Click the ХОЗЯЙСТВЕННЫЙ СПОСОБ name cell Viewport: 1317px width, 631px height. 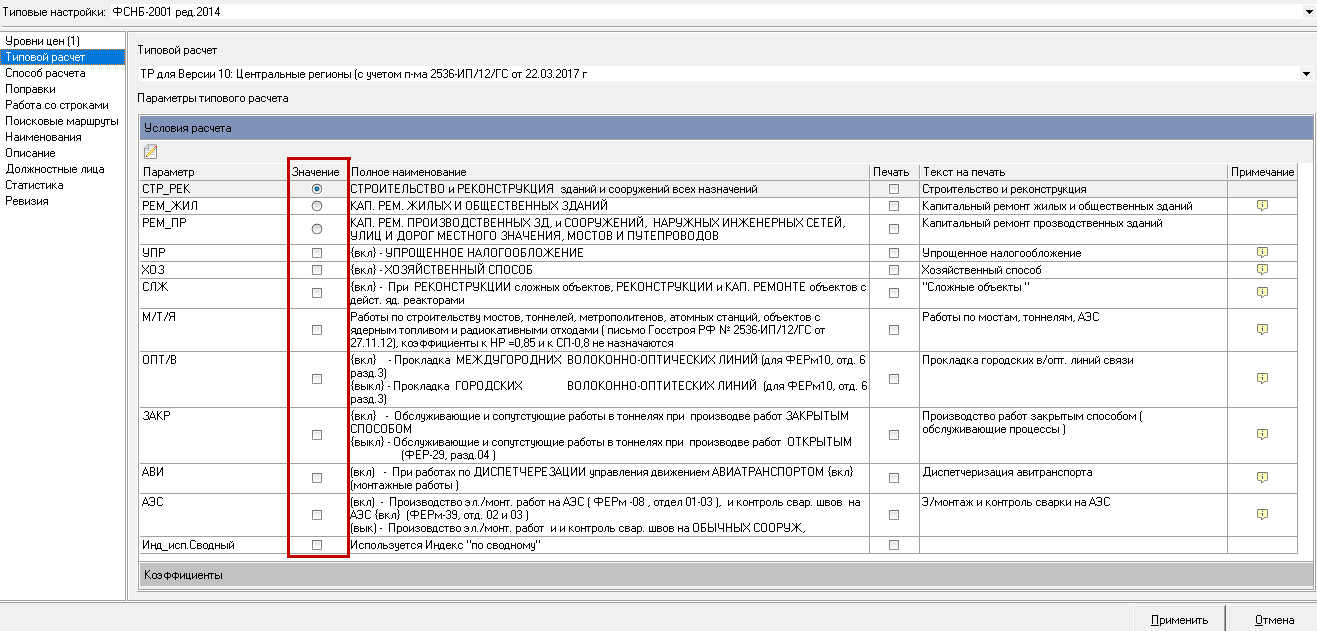(x=608, y=269)
